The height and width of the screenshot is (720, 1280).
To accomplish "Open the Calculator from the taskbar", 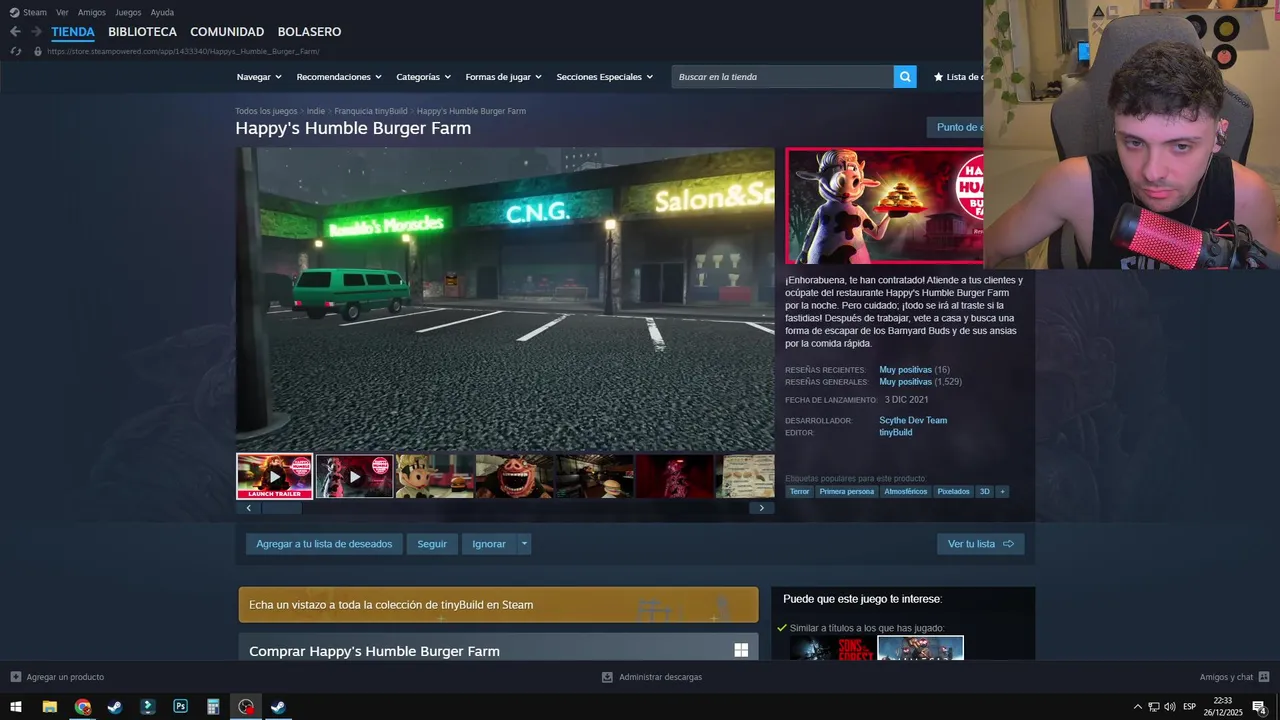I will pyautogui.click(x=213, y=707).
